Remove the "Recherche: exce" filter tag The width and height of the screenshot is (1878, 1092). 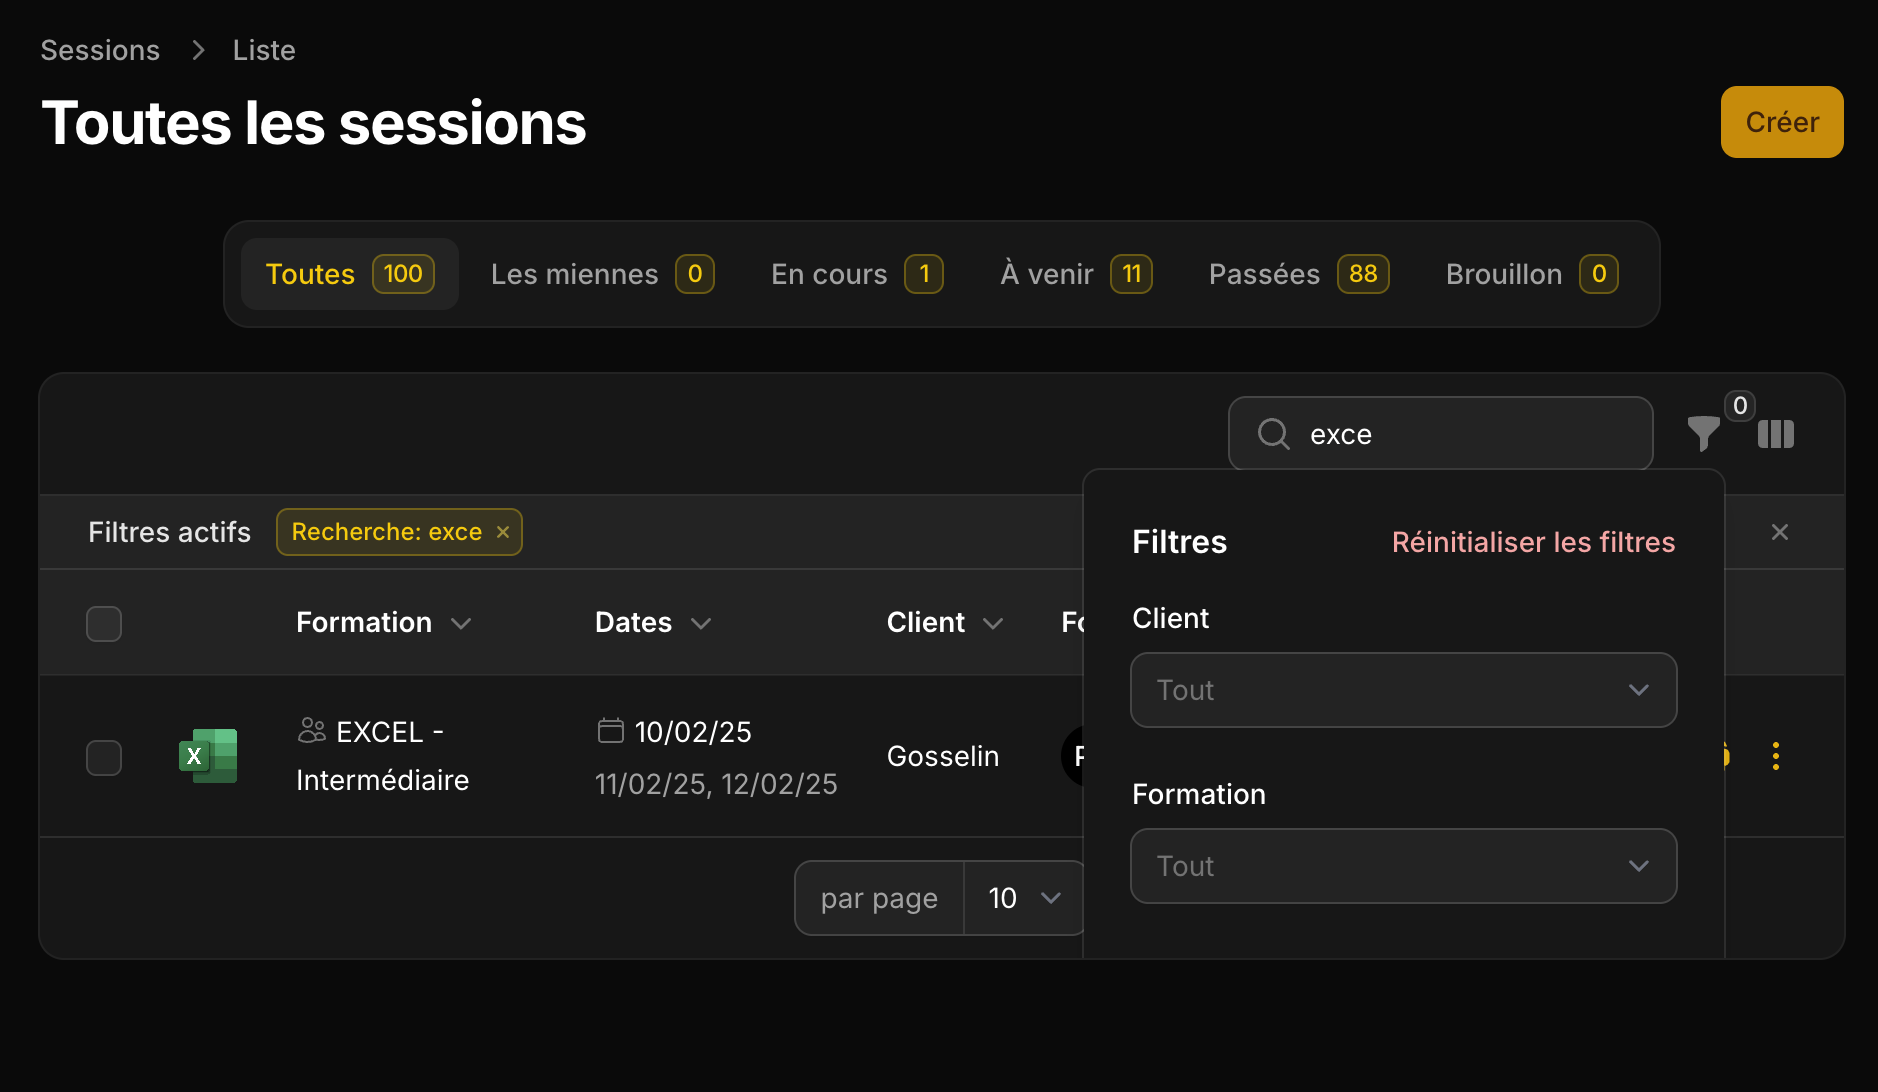pos(503,532)
